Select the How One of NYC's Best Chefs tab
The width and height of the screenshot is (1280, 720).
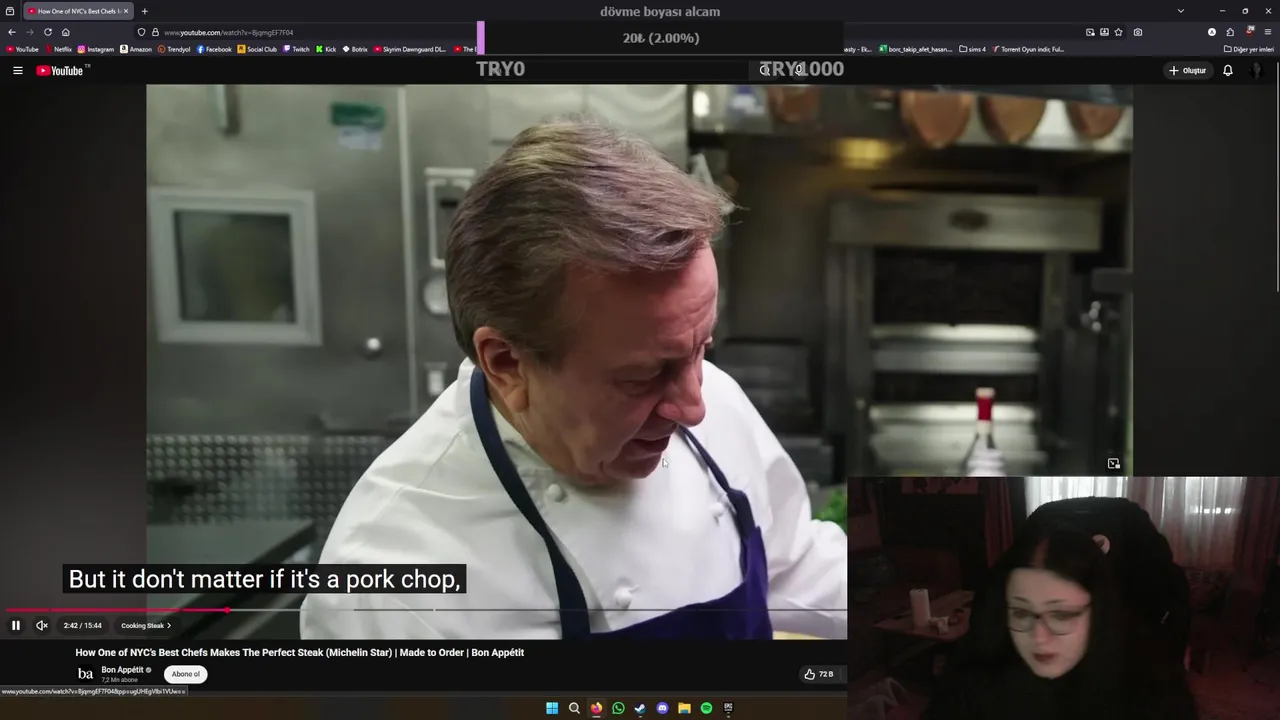77,11
